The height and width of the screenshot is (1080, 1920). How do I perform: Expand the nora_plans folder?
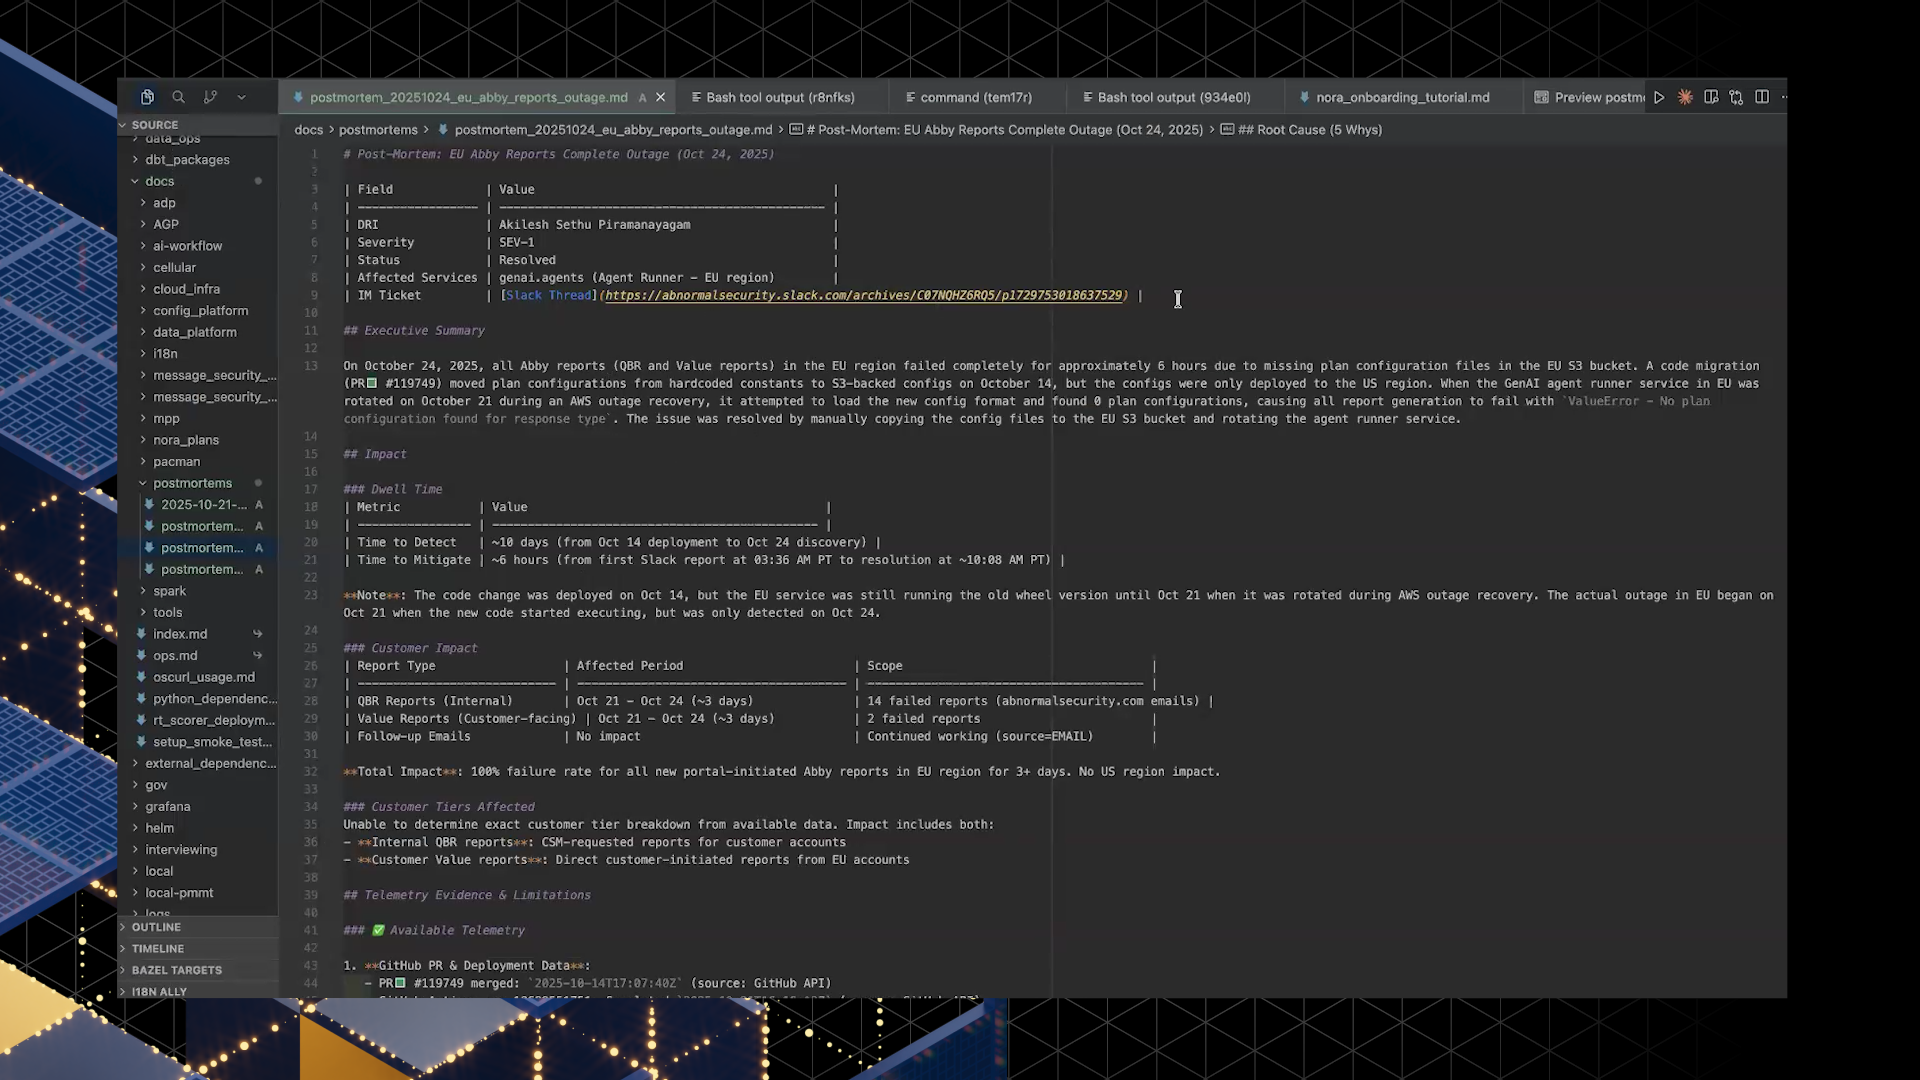pos(186,440)
